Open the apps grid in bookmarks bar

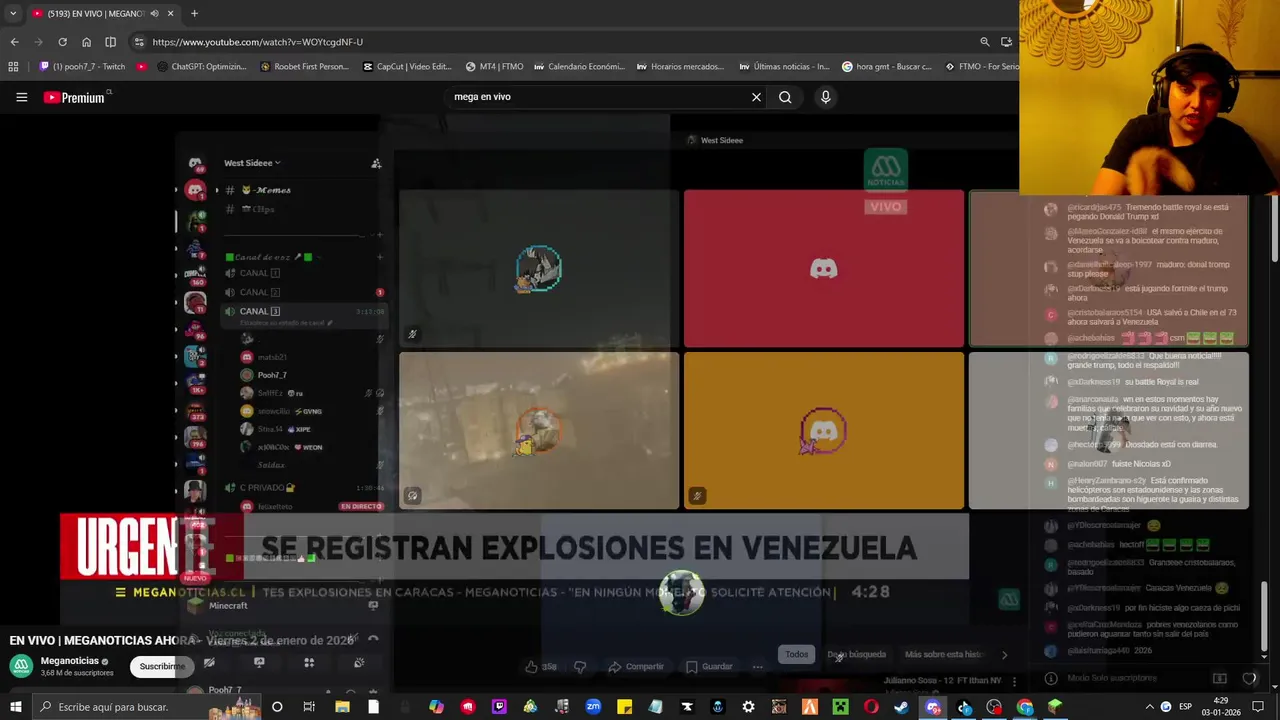(x=13, y=67)
